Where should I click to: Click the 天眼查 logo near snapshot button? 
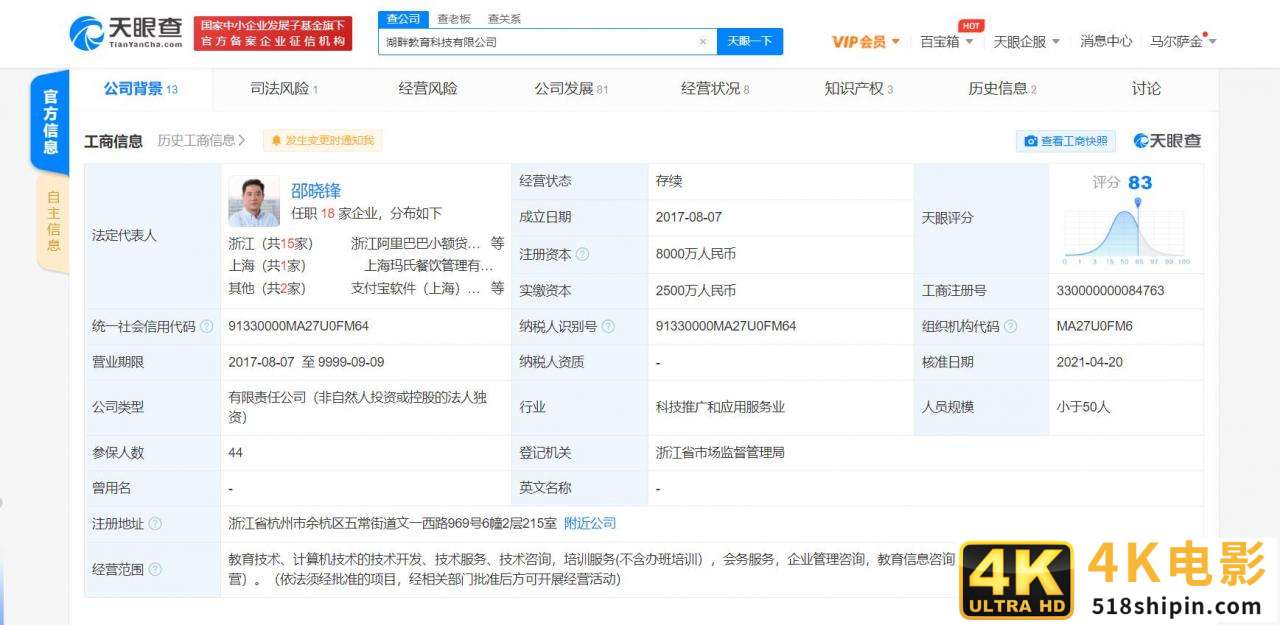(1167, 141)
